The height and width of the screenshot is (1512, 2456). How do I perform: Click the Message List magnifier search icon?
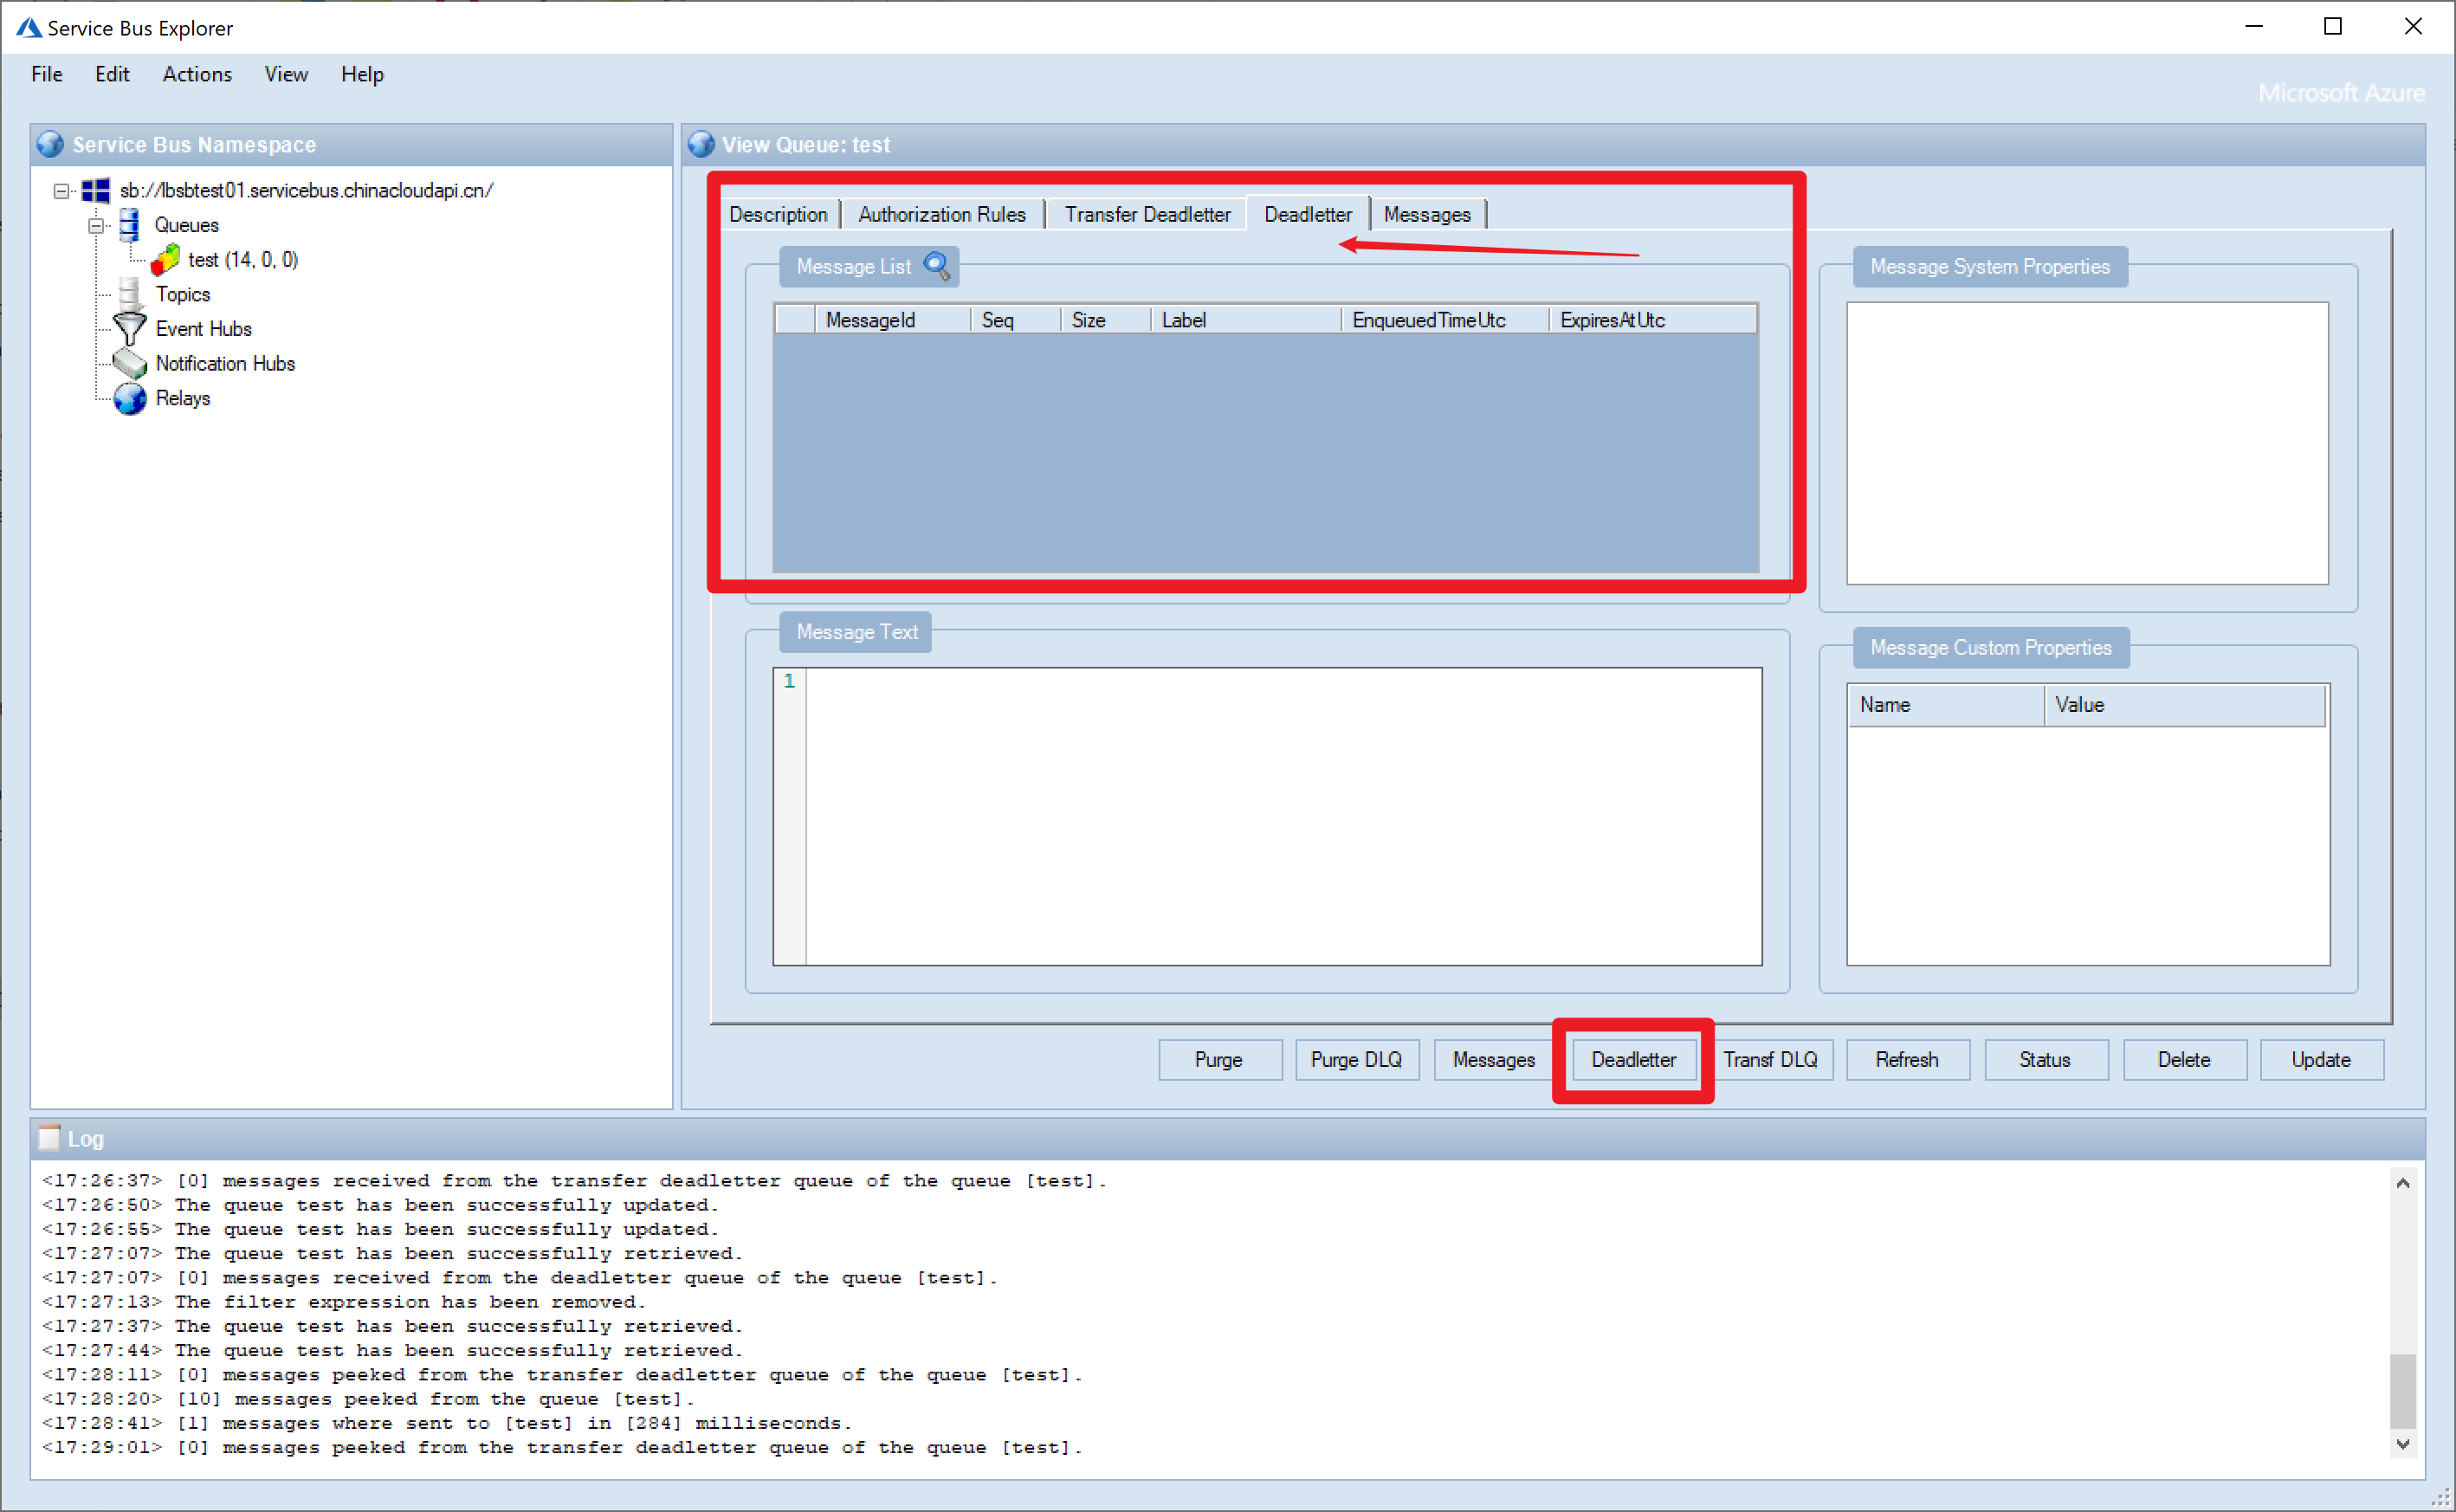(x=937, y=266)
